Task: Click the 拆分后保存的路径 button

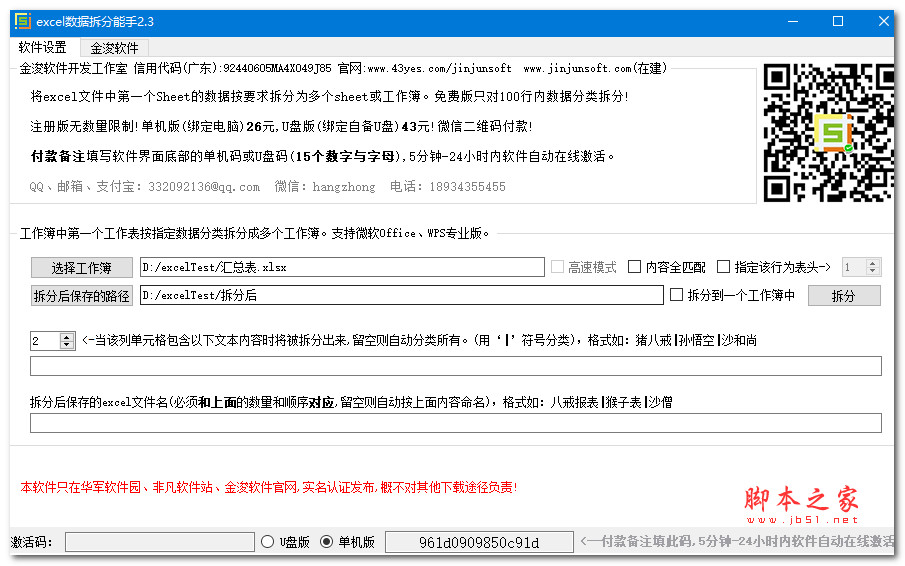Action: coord(81,295)
